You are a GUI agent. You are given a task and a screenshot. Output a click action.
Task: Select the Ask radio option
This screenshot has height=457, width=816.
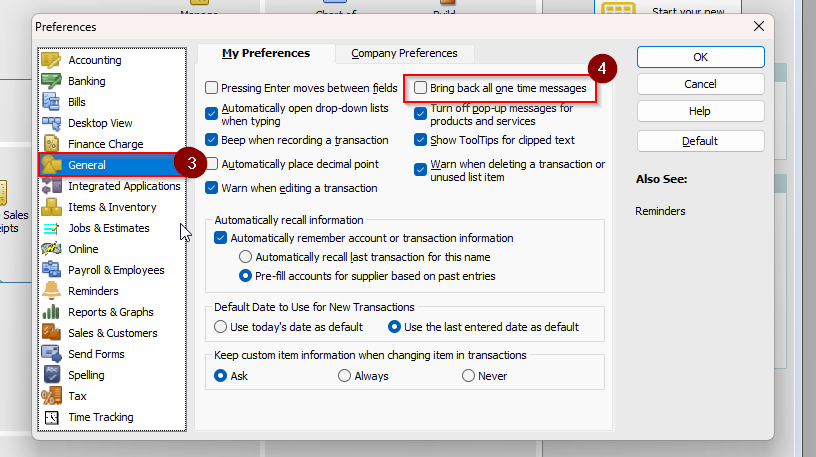coord(221,375)
